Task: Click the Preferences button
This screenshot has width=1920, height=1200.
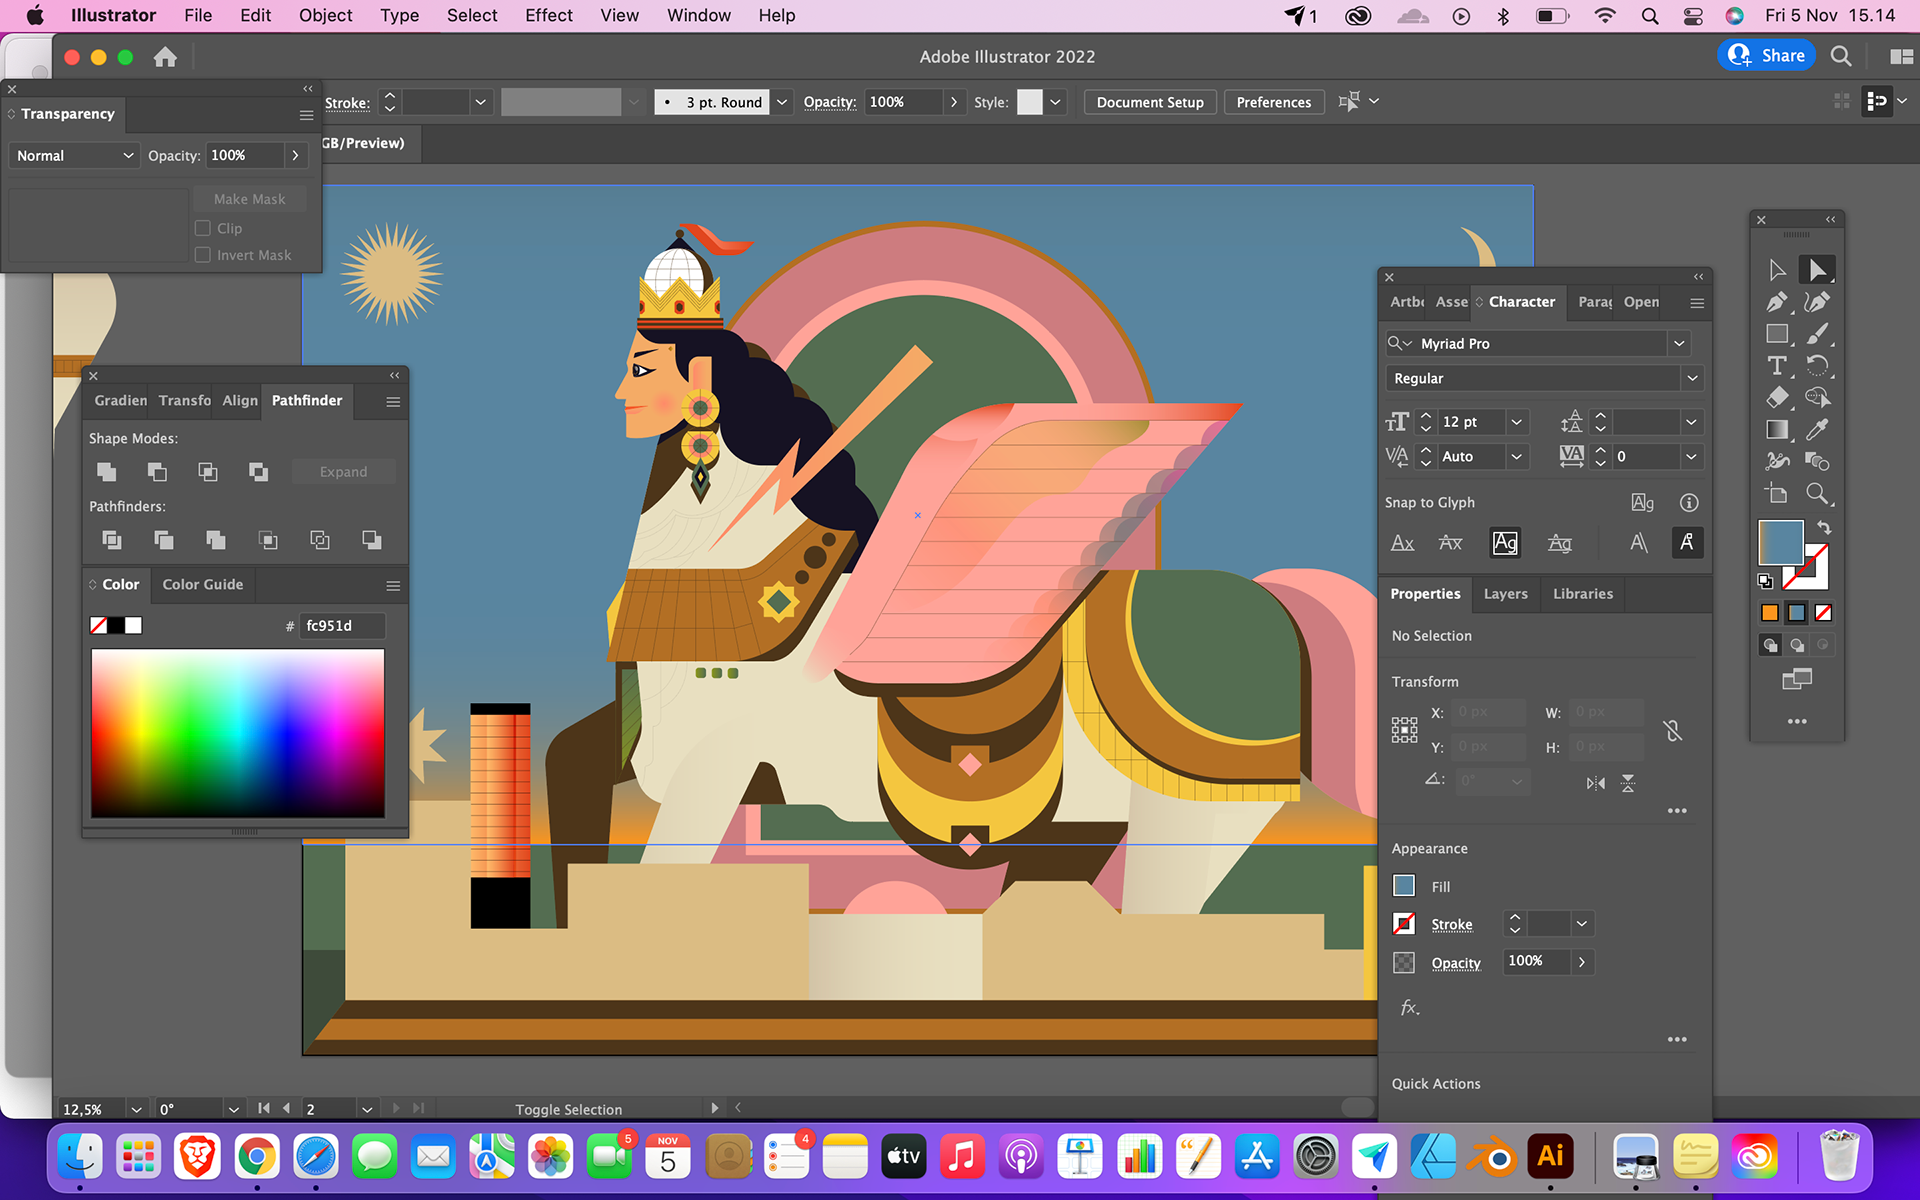Action: 1273,102
